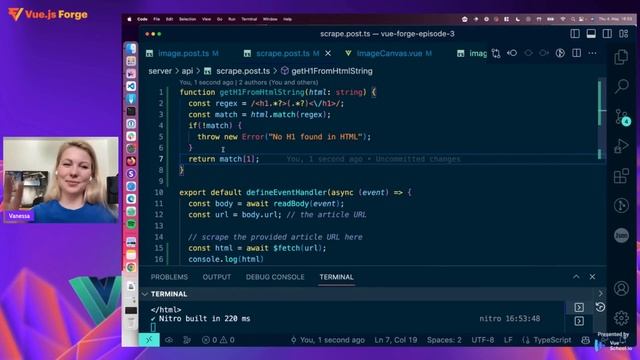Open Customize Layout icon in title bar
Image resolution: width=640 pixels, height=360 pixels.
(623, 34)
